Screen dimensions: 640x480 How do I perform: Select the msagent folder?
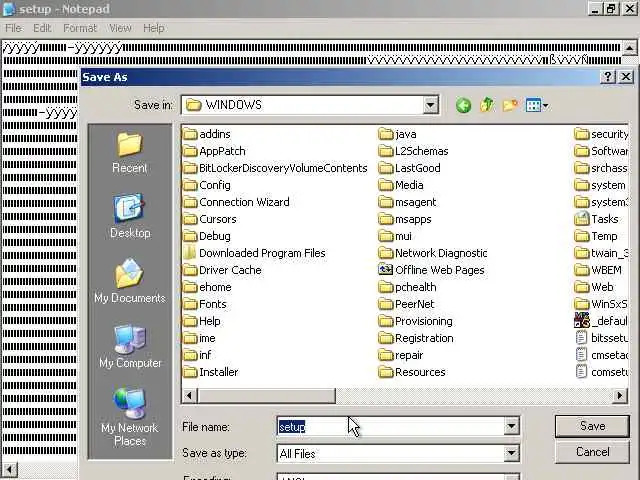[x=408, y=202]
